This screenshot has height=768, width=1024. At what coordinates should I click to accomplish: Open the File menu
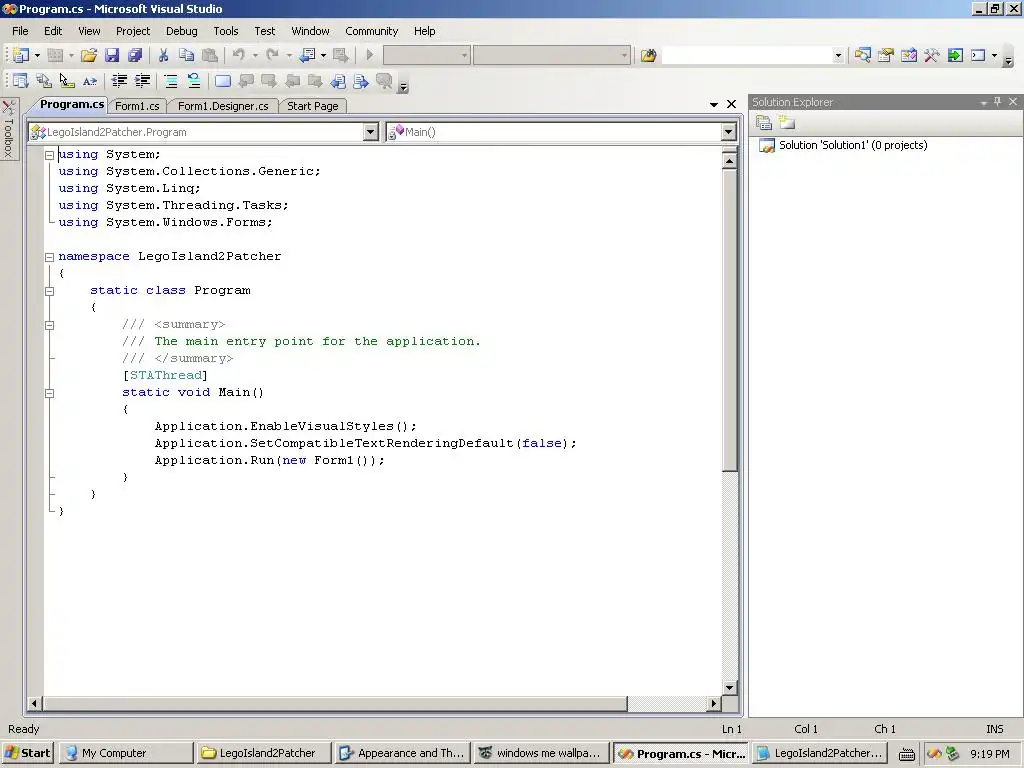click(20, 31)
